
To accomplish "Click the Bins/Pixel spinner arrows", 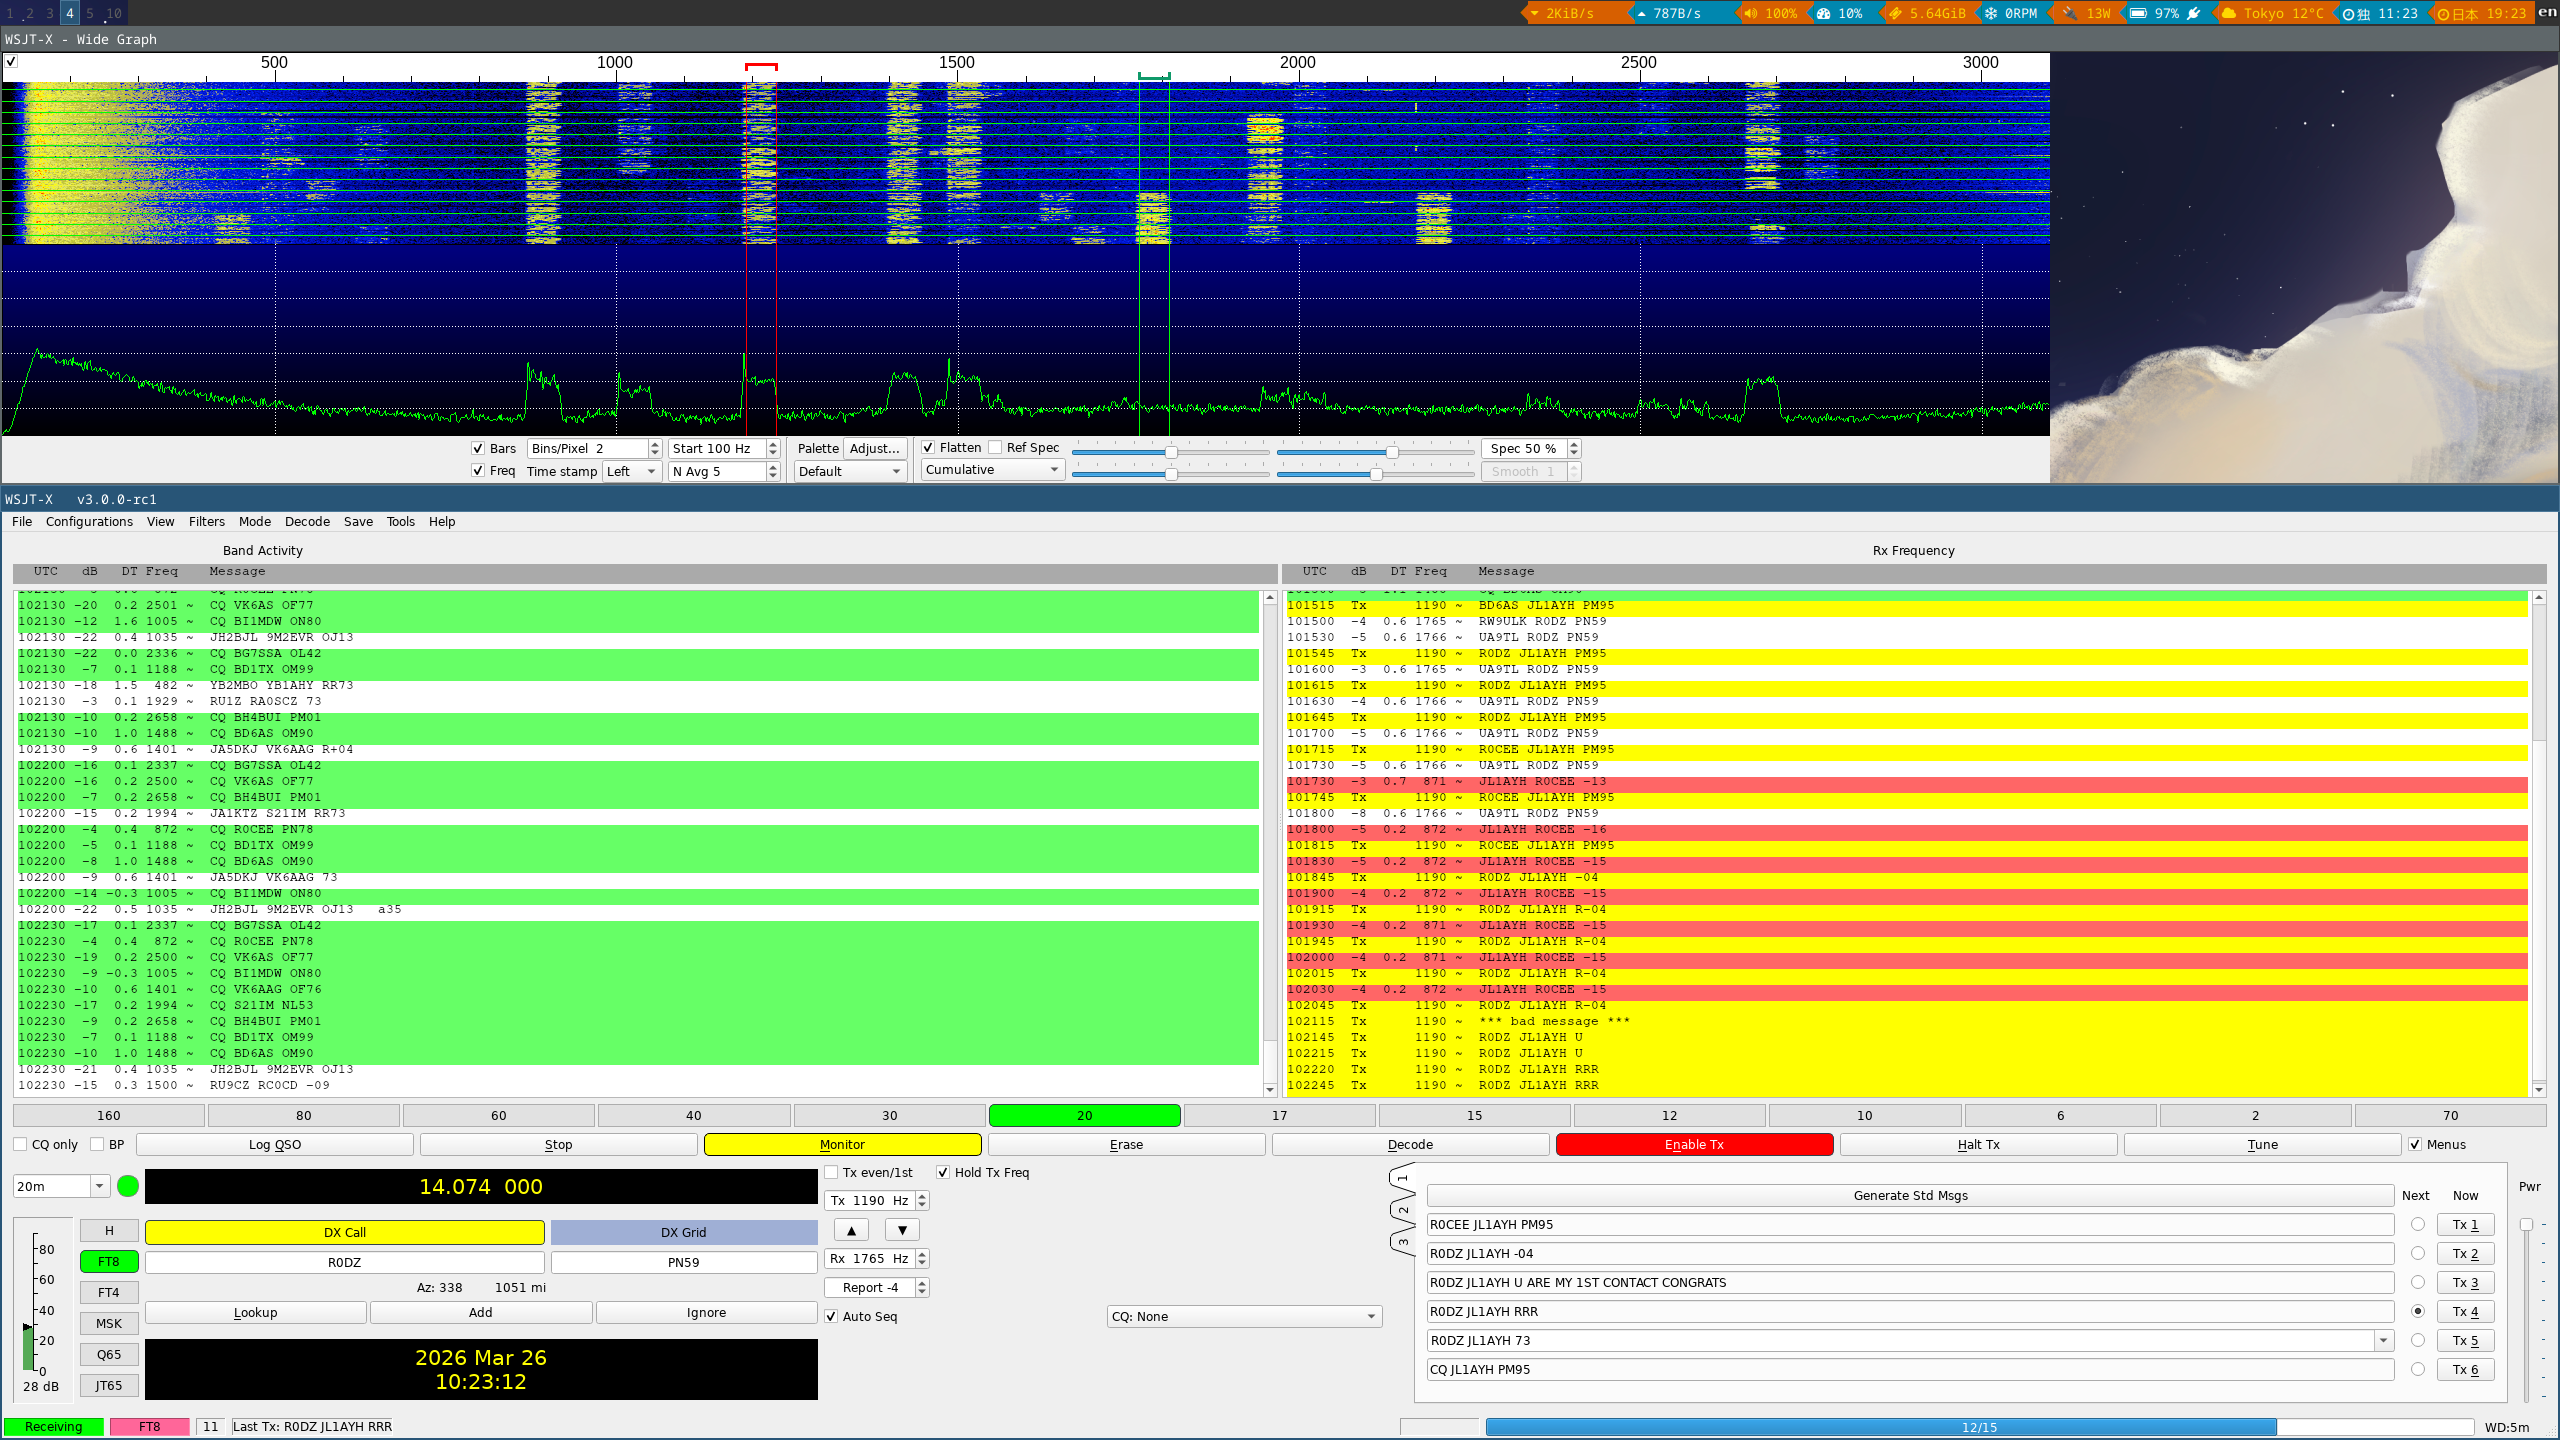I will pyautogui.click(x=655, y=448).
